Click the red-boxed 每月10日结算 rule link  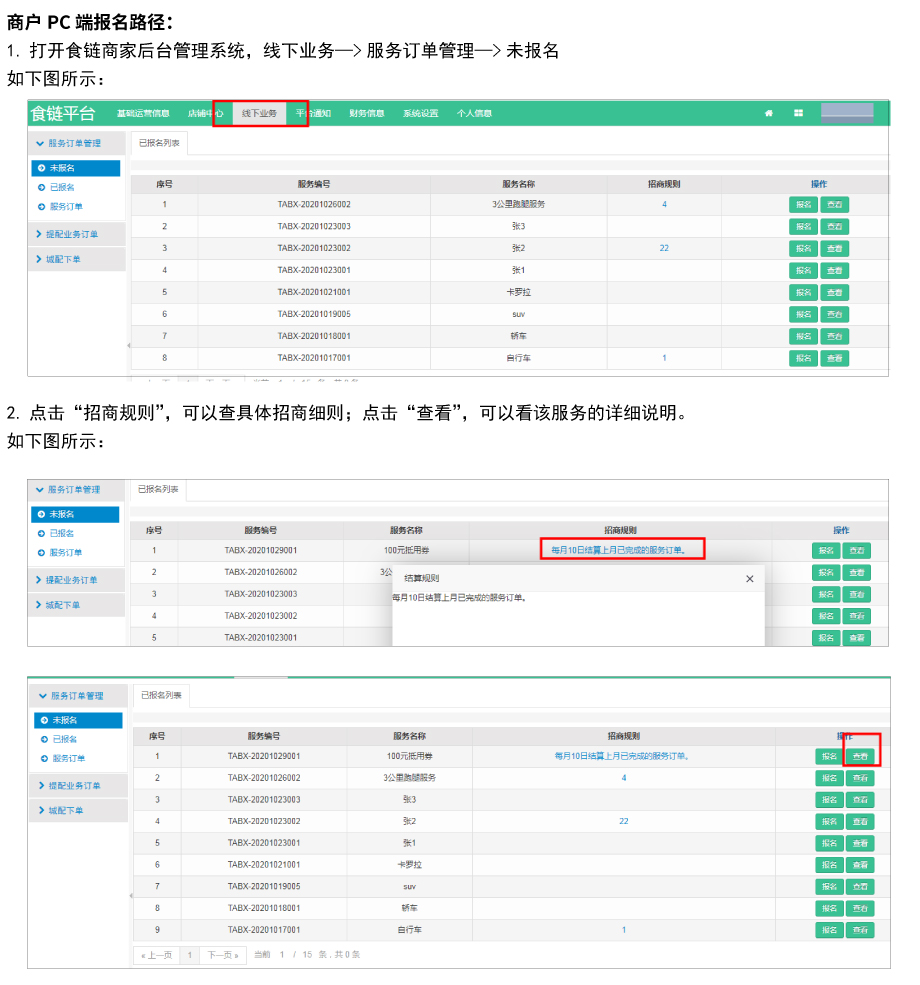pyautogui.click(x=622, y=549)
